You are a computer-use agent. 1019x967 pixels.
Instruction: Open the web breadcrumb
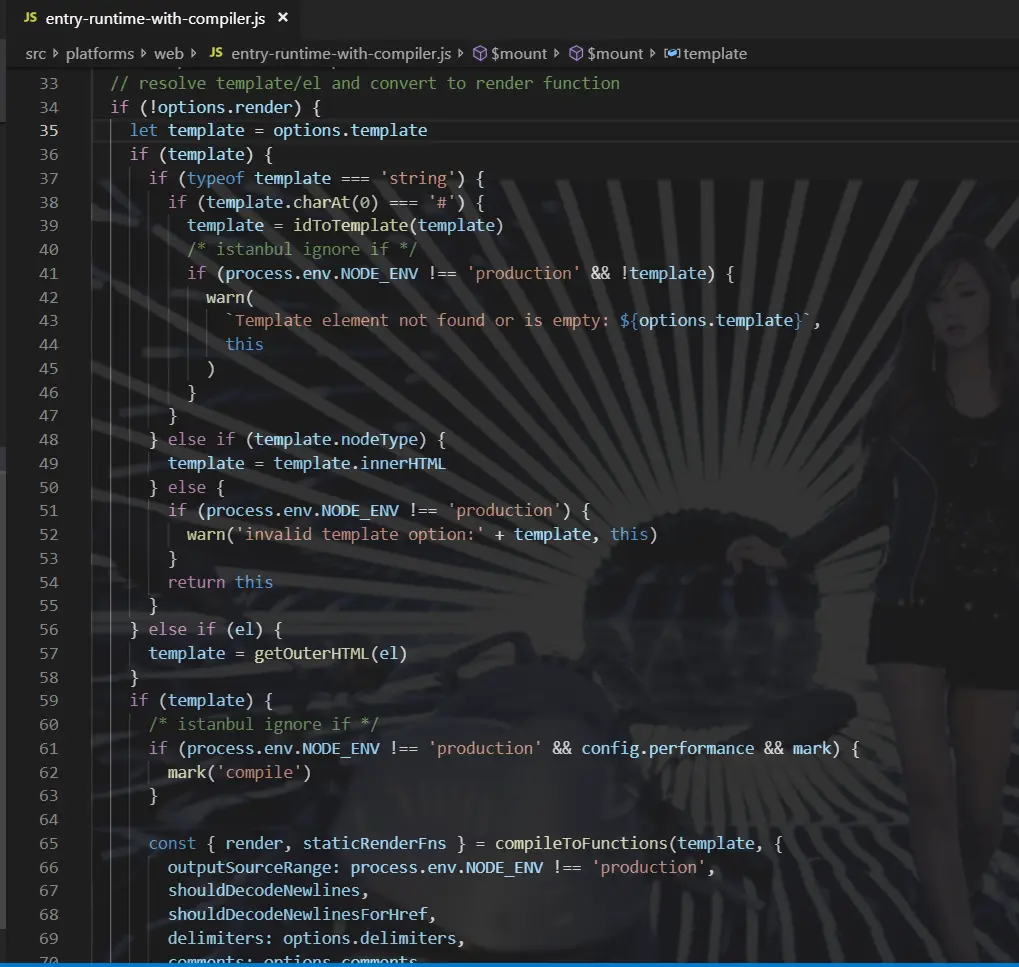click(169, 53)
